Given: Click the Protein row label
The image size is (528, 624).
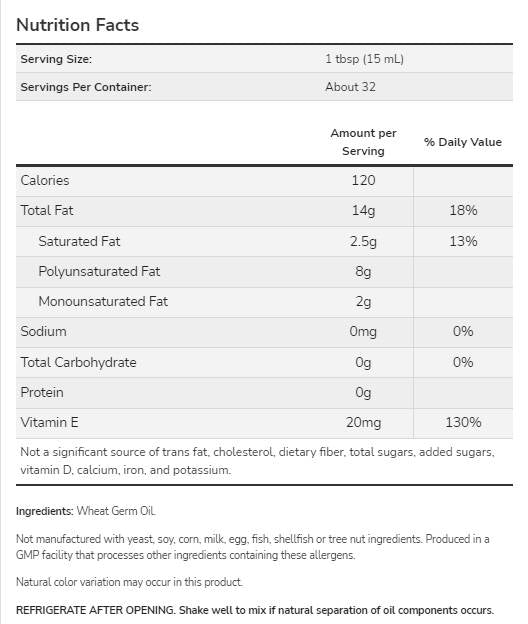Looking at the screenshot, I should [x=42, y=392].
